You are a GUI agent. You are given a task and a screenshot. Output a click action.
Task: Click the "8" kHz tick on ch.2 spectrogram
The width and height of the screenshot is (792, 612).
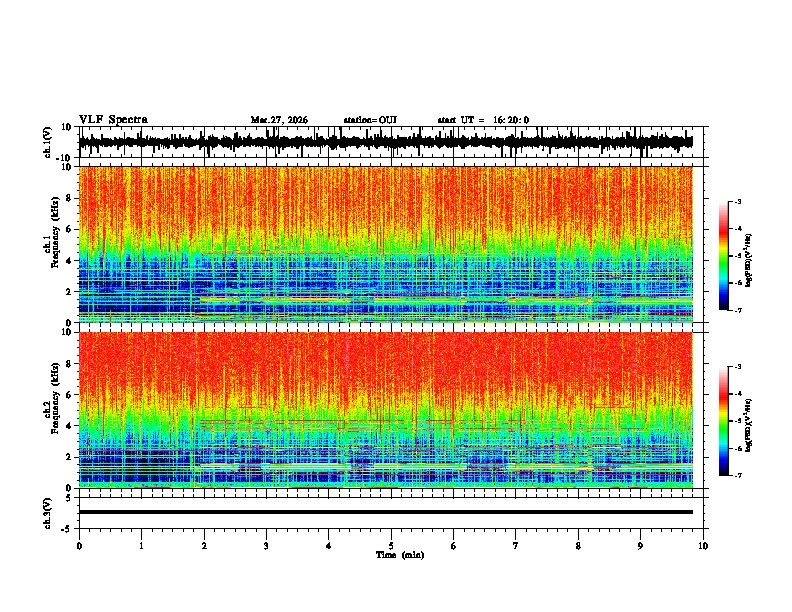click(69, 364)
